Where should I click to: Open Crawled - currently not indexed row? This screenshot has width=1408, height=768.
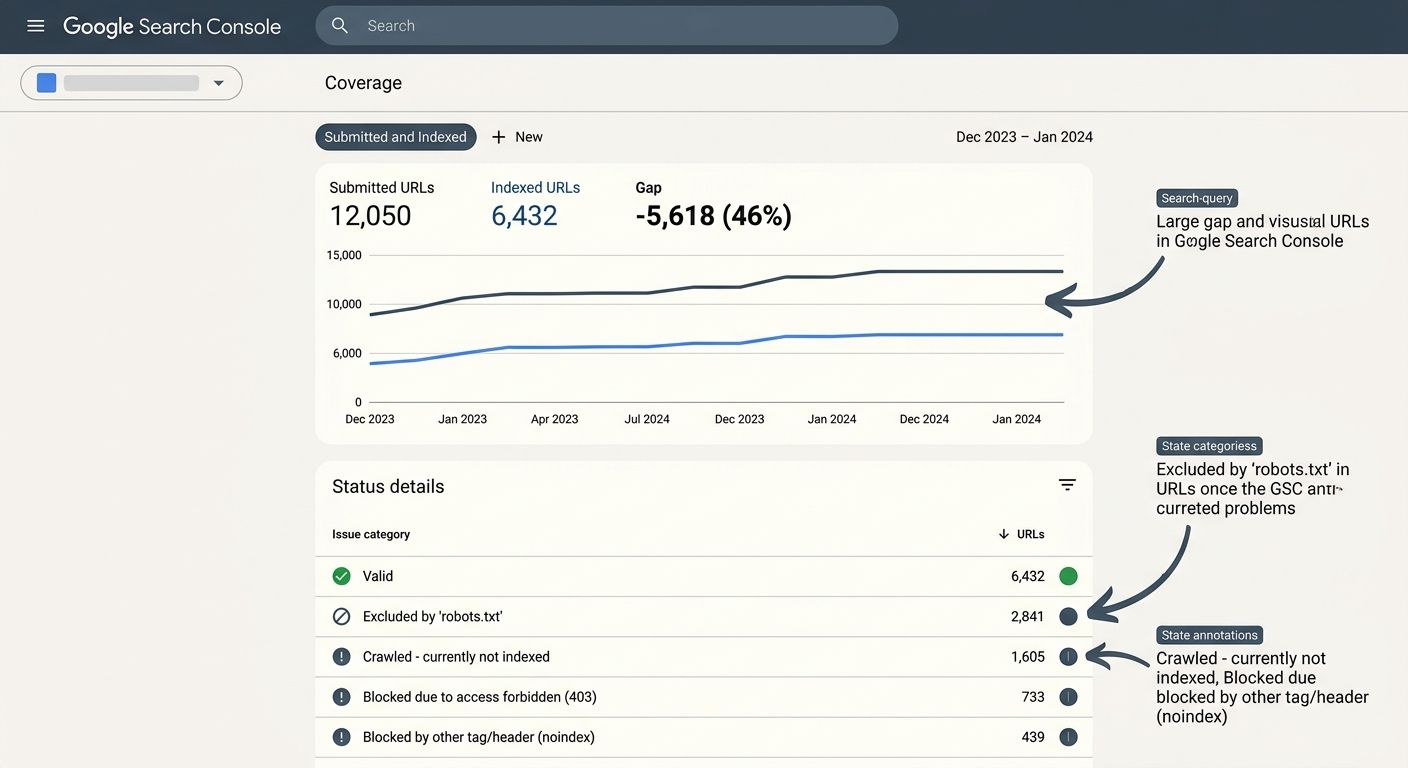pos(704,657)
